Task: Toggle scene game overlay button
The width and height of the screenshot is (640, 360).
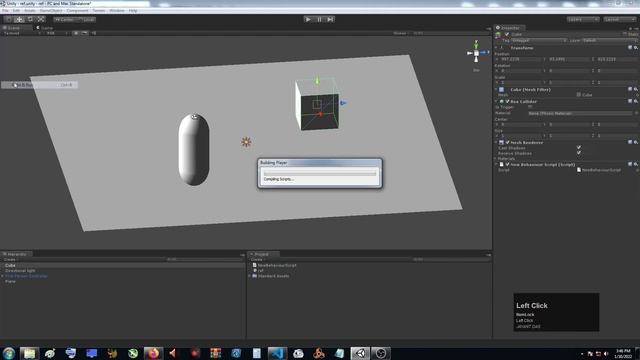Action: (84, 33)
